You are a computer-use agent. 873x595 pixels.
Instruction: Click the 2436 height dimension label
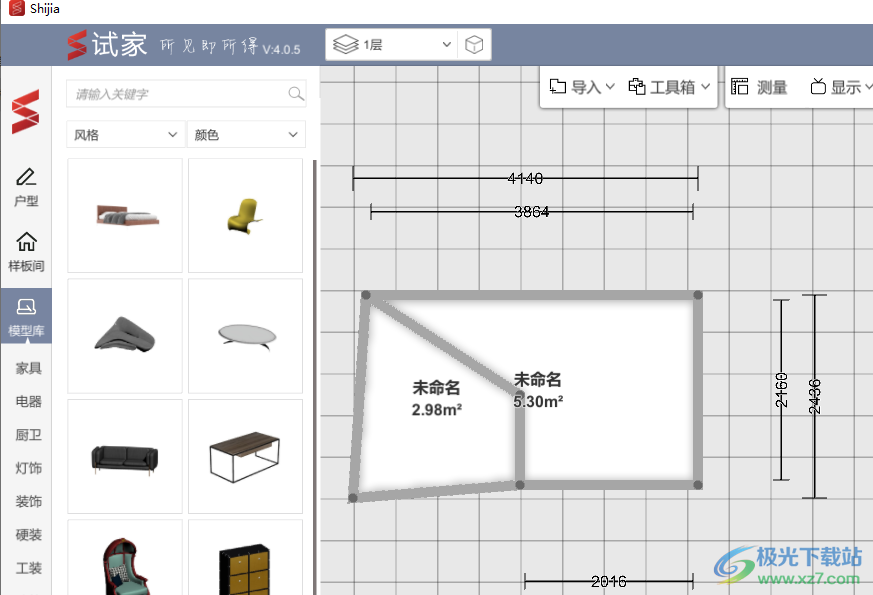pyautogui.click(x=815, y=396)
